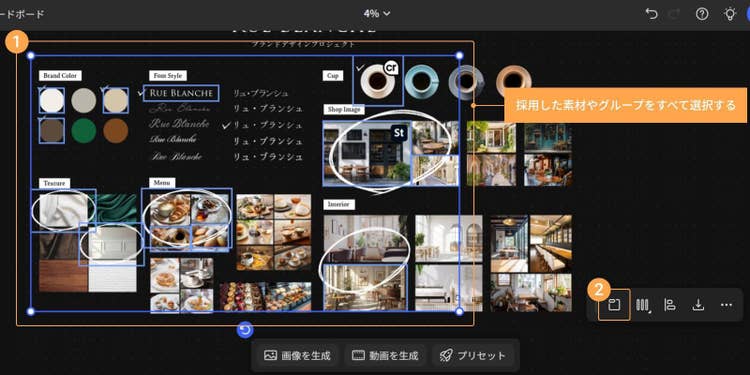
Task: Select the beige Brand Color swatch
Action: tap(116, 100)
